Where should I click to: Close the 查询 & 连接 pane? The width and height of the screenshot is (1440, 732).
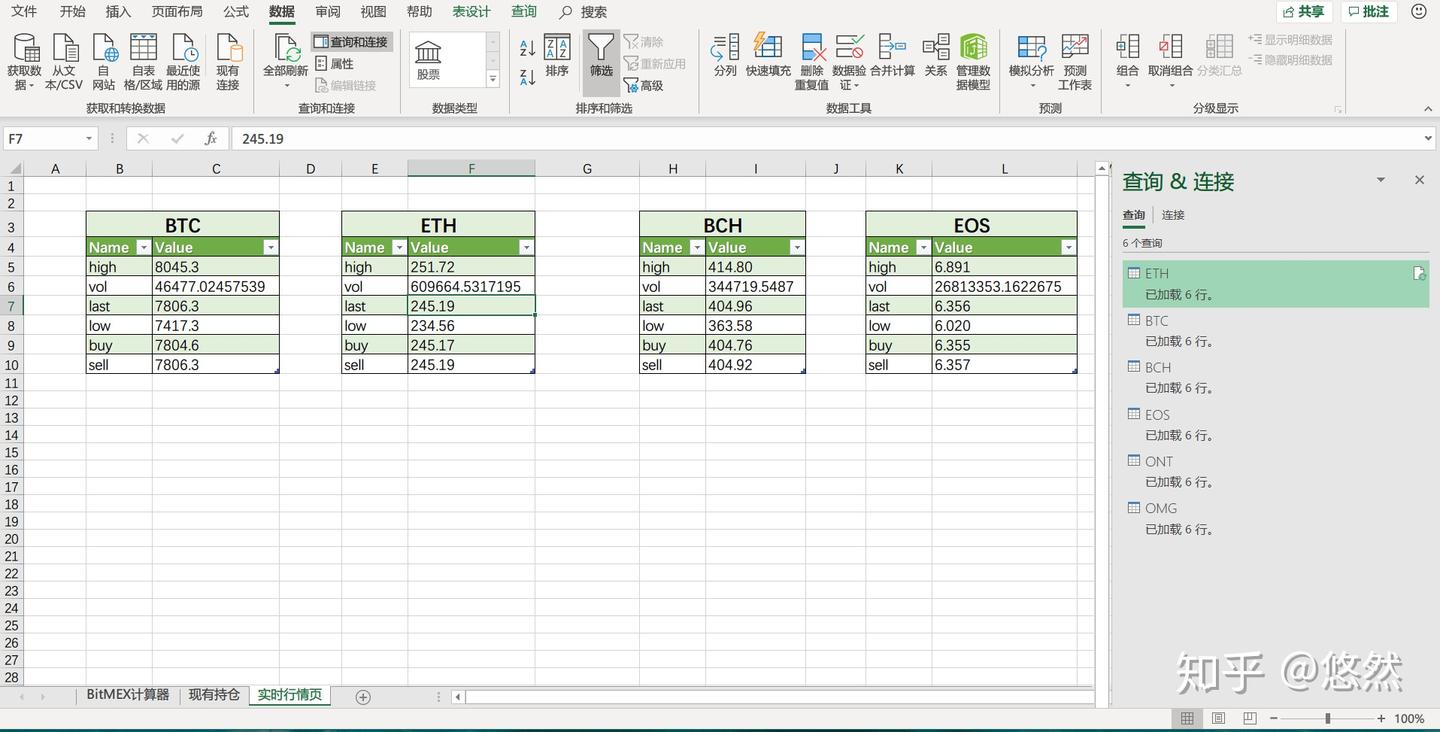pyautogui.click(x=1419, y=180)
